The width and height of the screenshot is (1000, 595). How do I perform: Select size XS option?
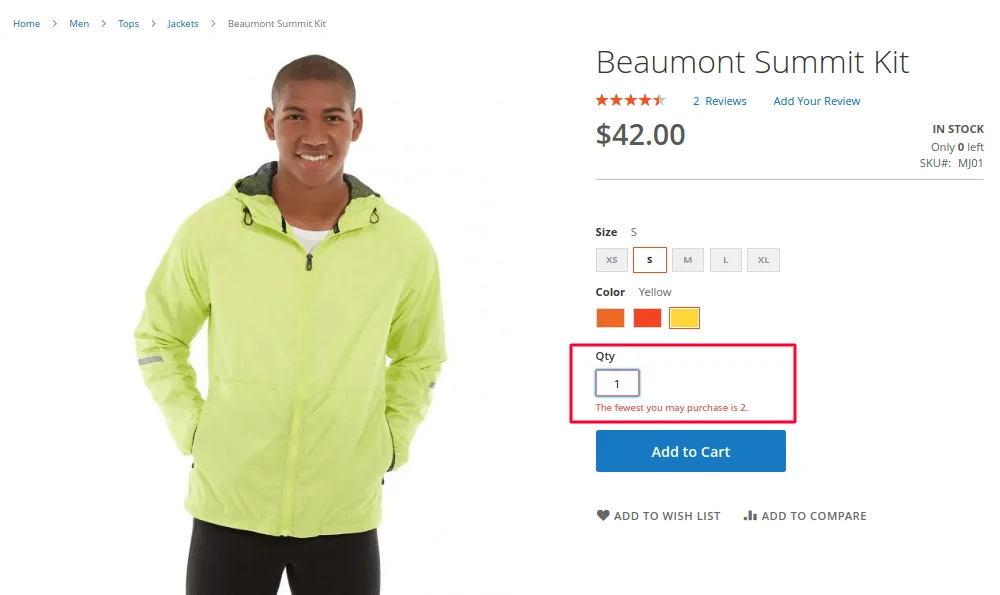(x=612, y=260)
